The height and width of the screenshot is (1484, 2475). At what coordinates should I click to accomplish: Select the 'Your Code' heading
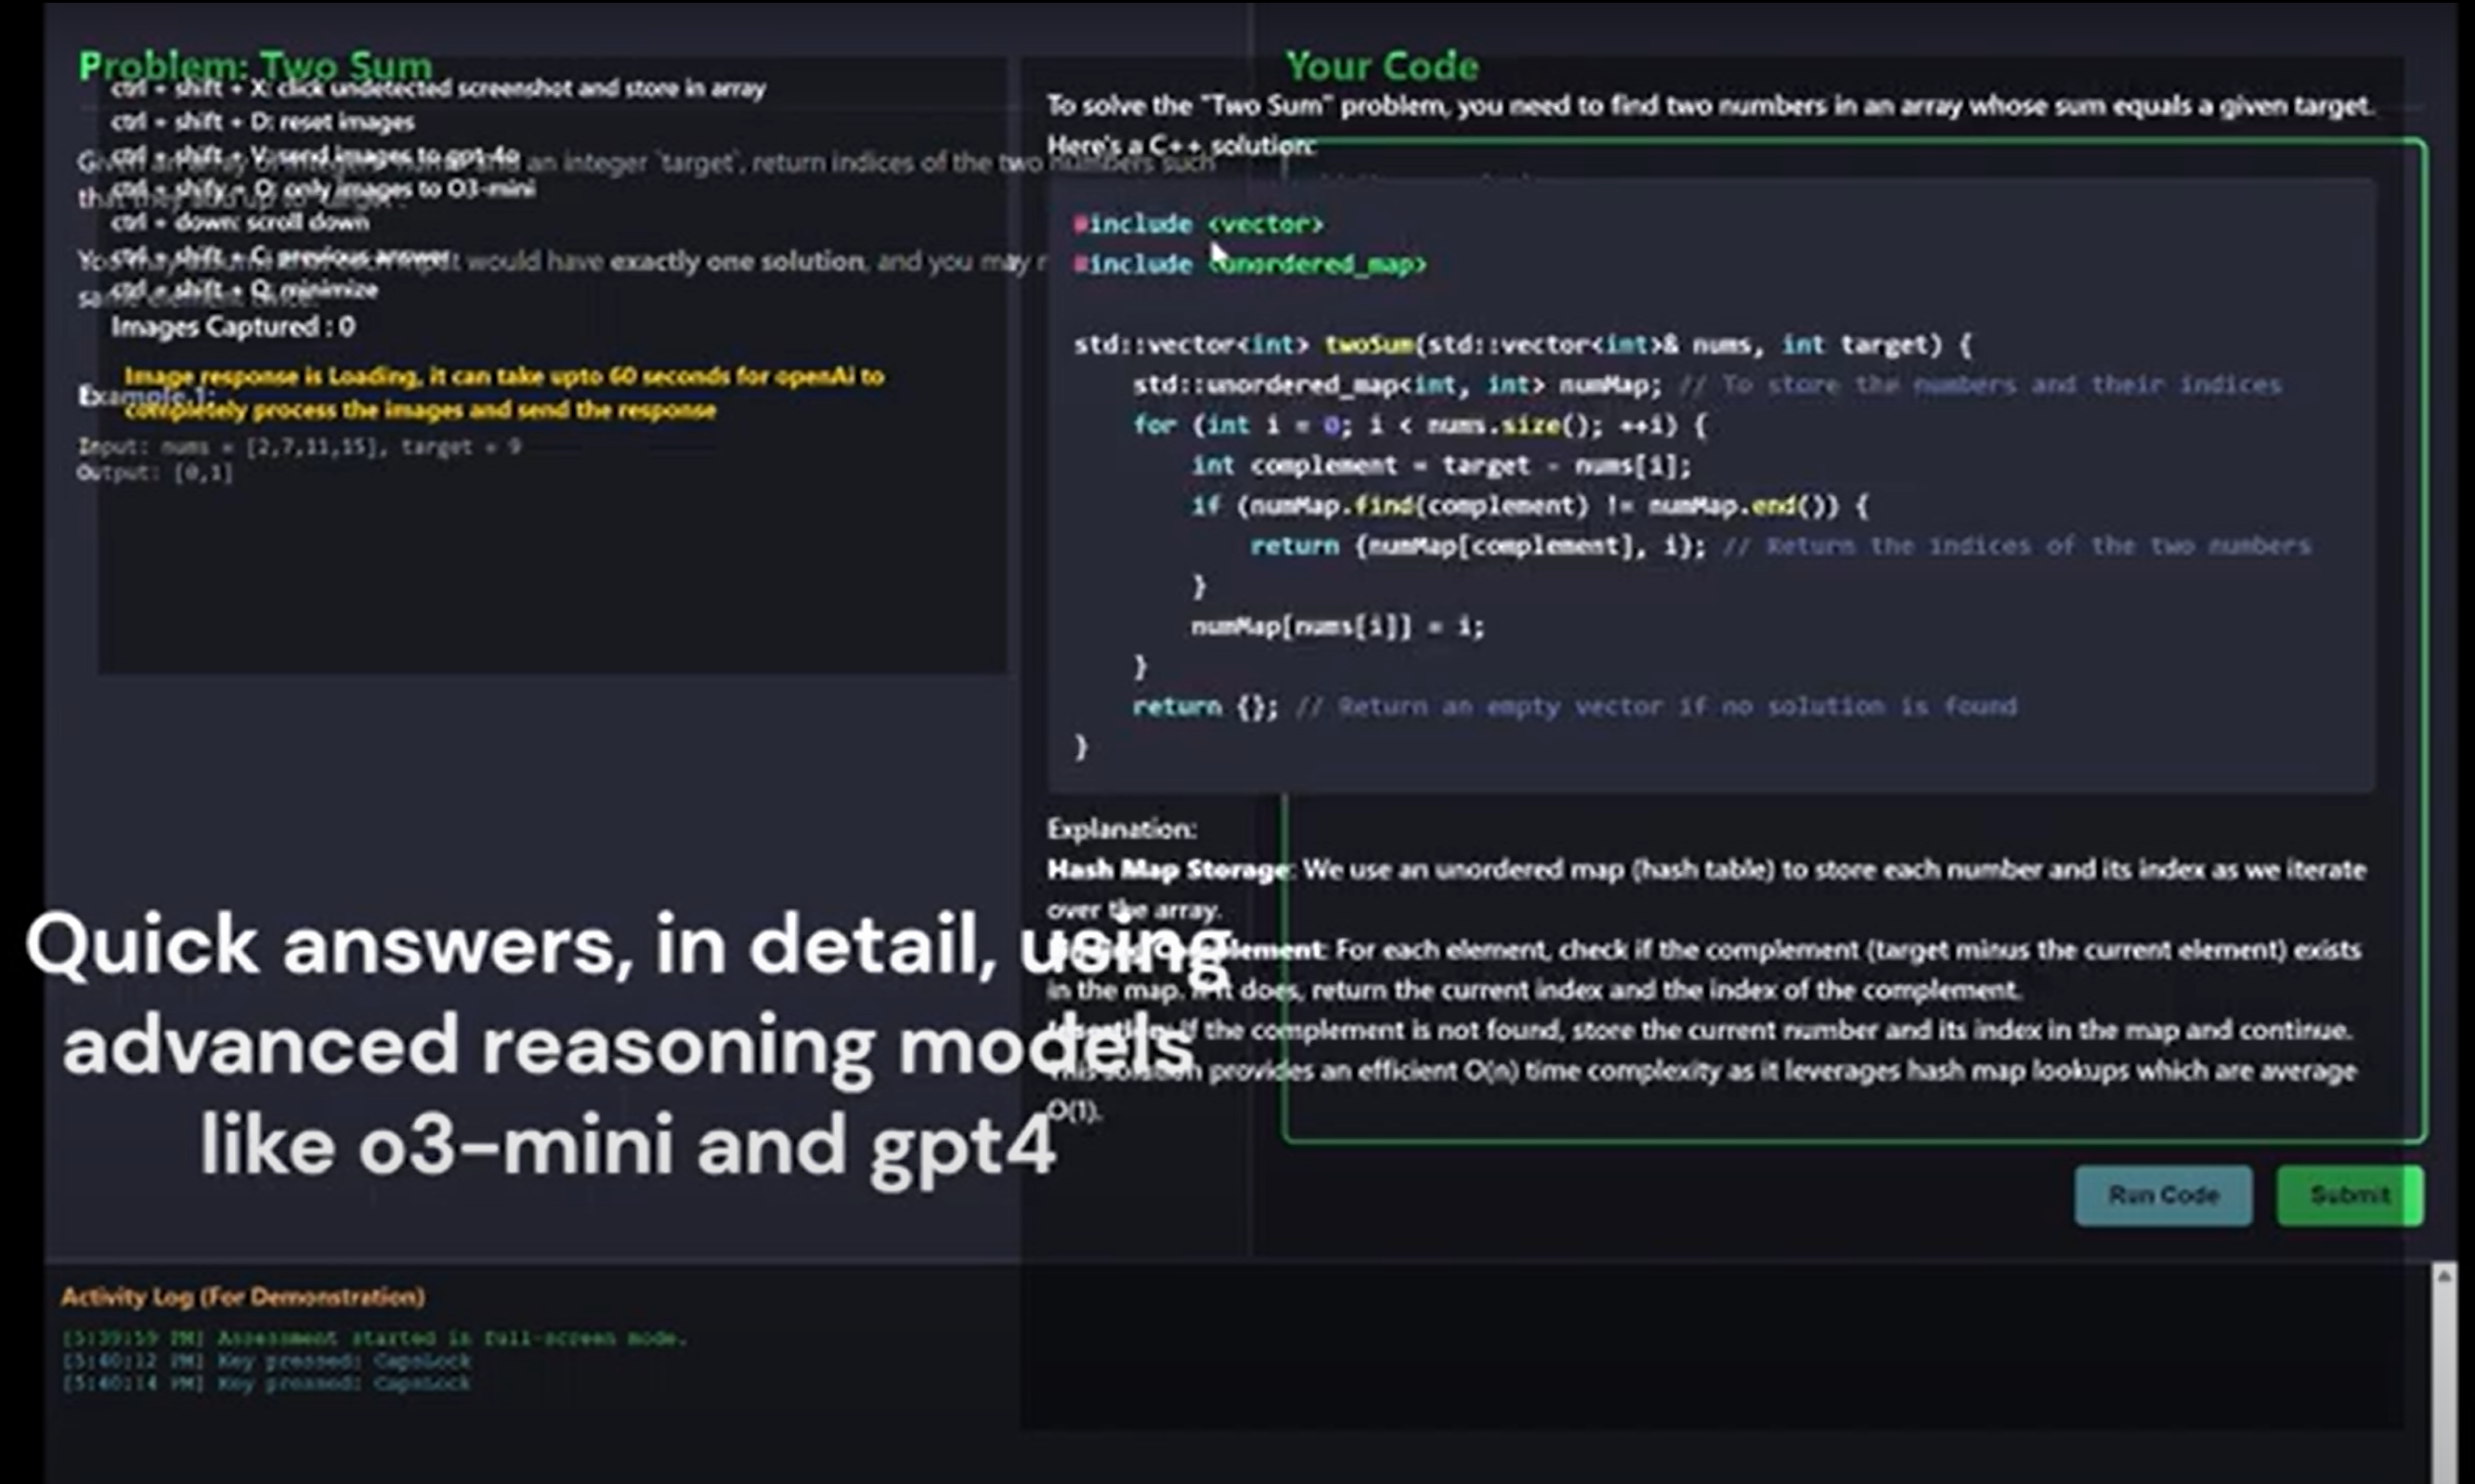click(x=1382, y=66)
